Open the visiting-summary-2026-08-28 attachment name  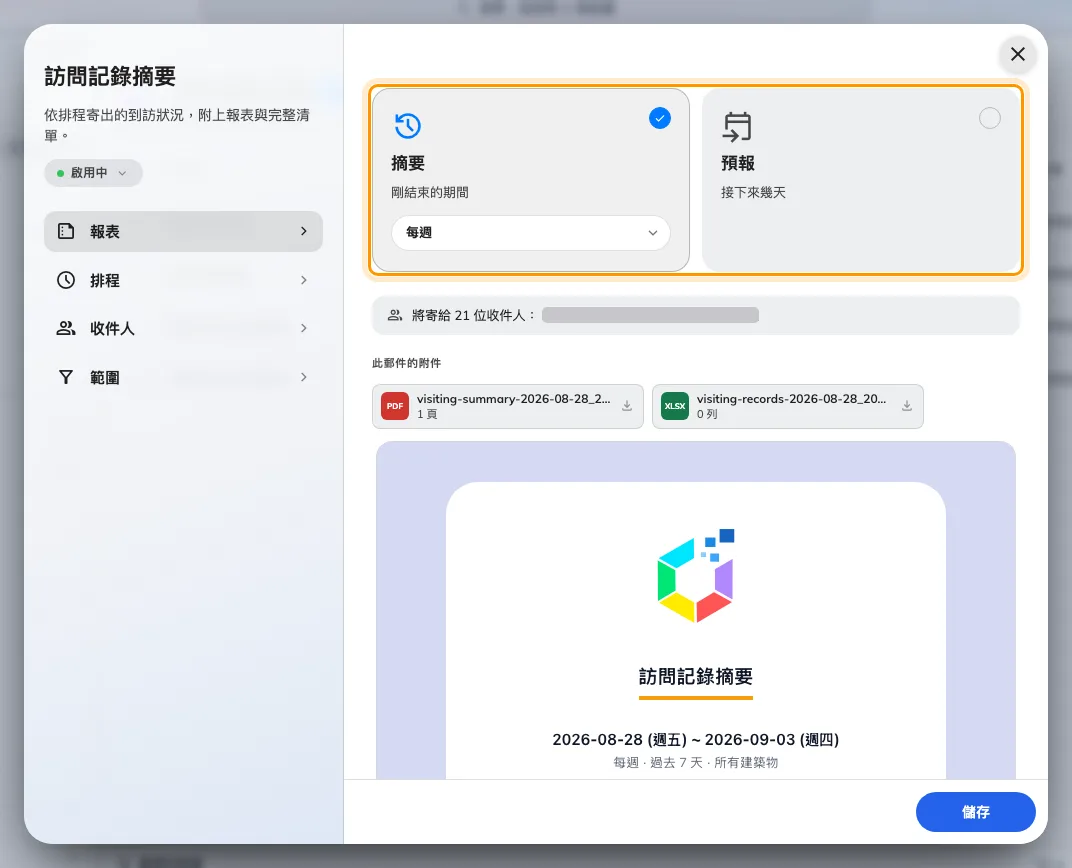tap(513, 399)
